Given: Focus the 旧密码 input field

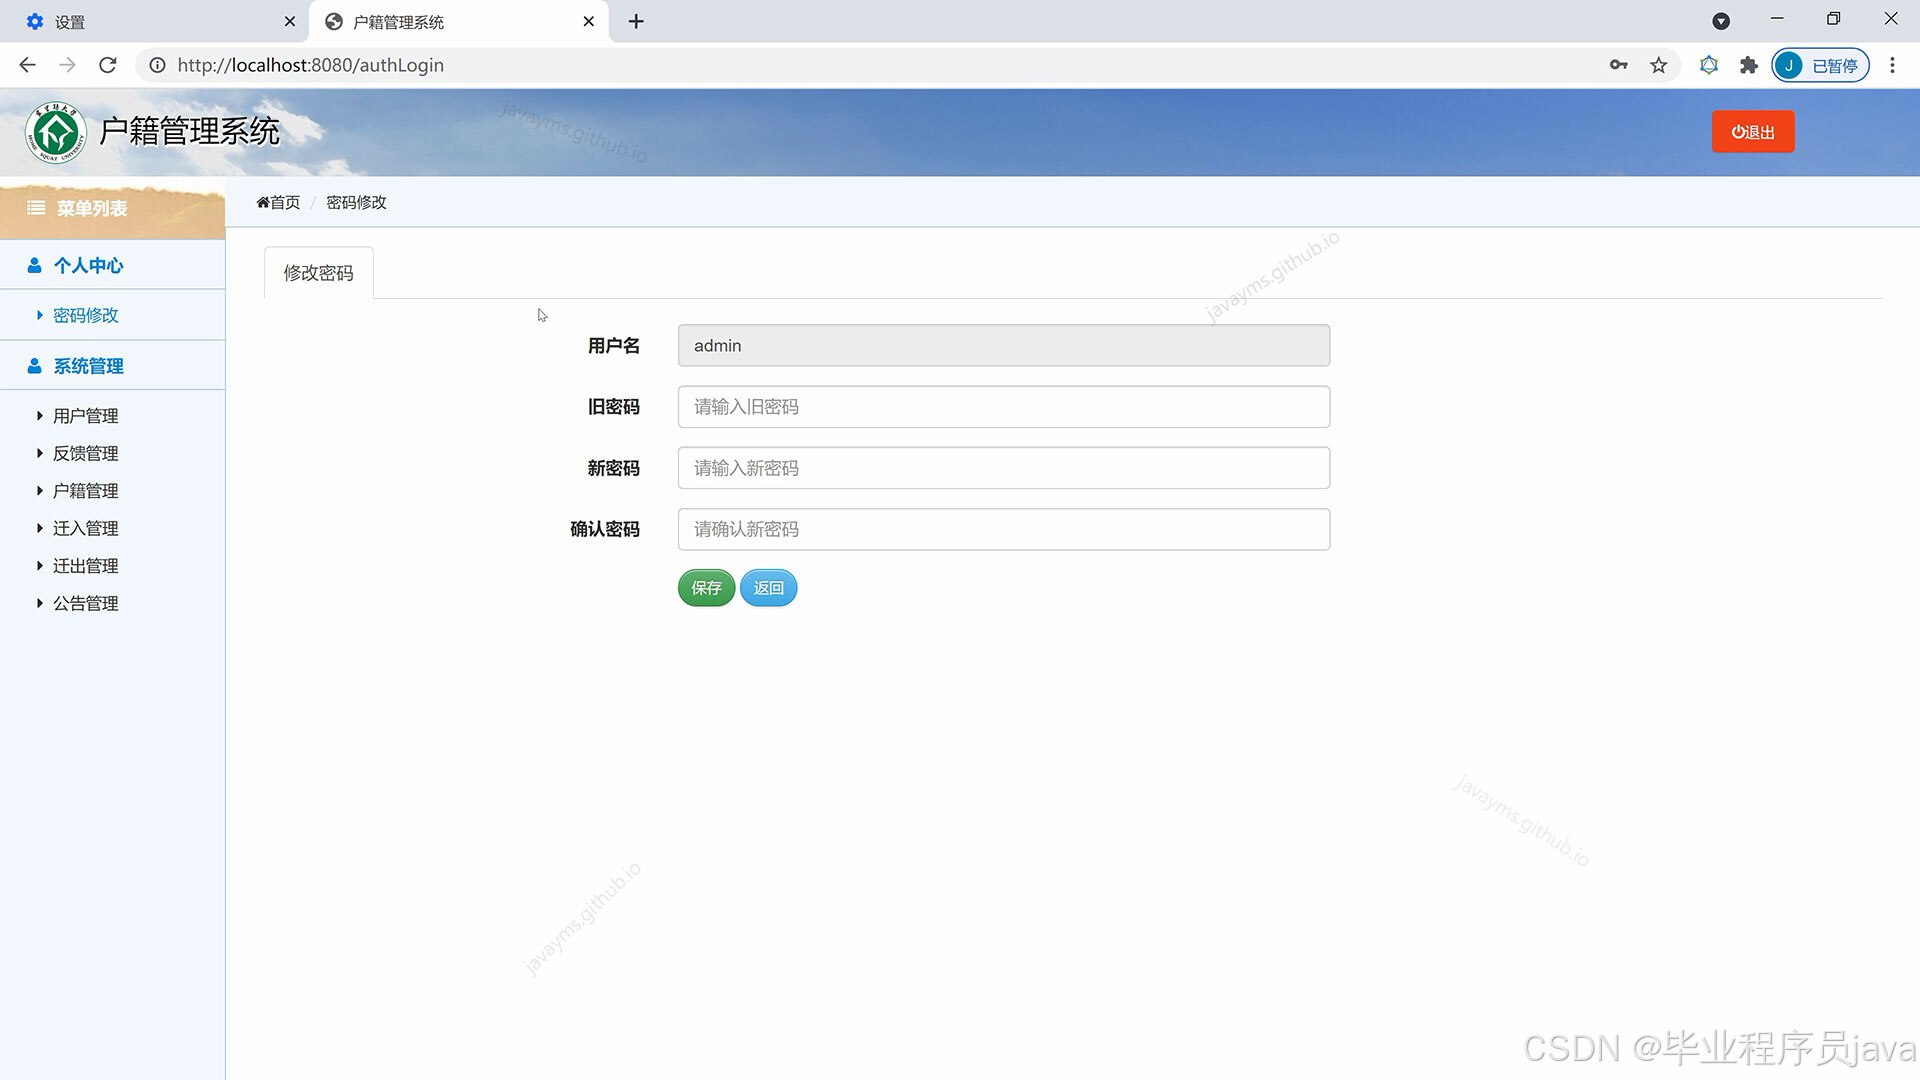Looking at the screenshot, I should point(1004,407).
